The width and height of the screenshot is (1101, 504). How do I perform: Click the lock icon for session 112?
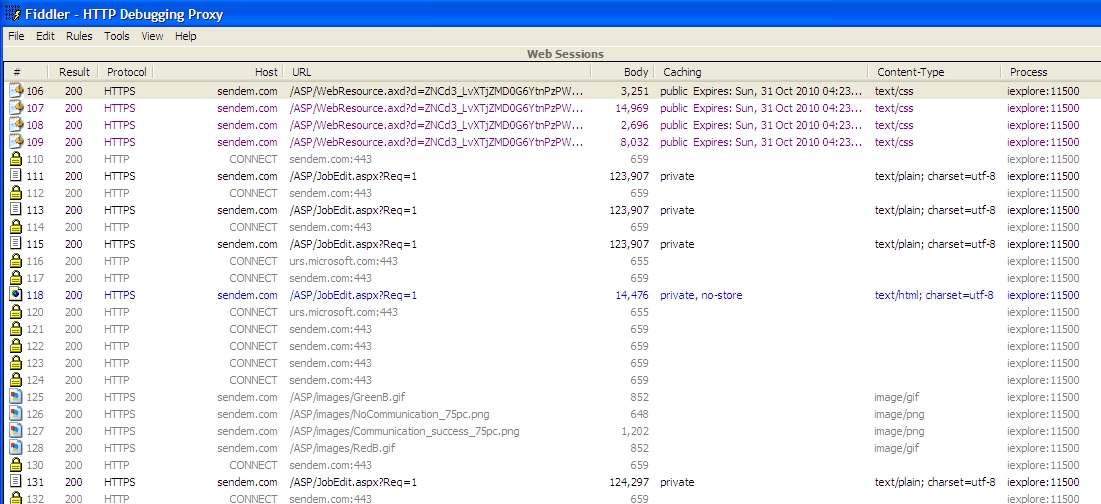pos(15,193)
